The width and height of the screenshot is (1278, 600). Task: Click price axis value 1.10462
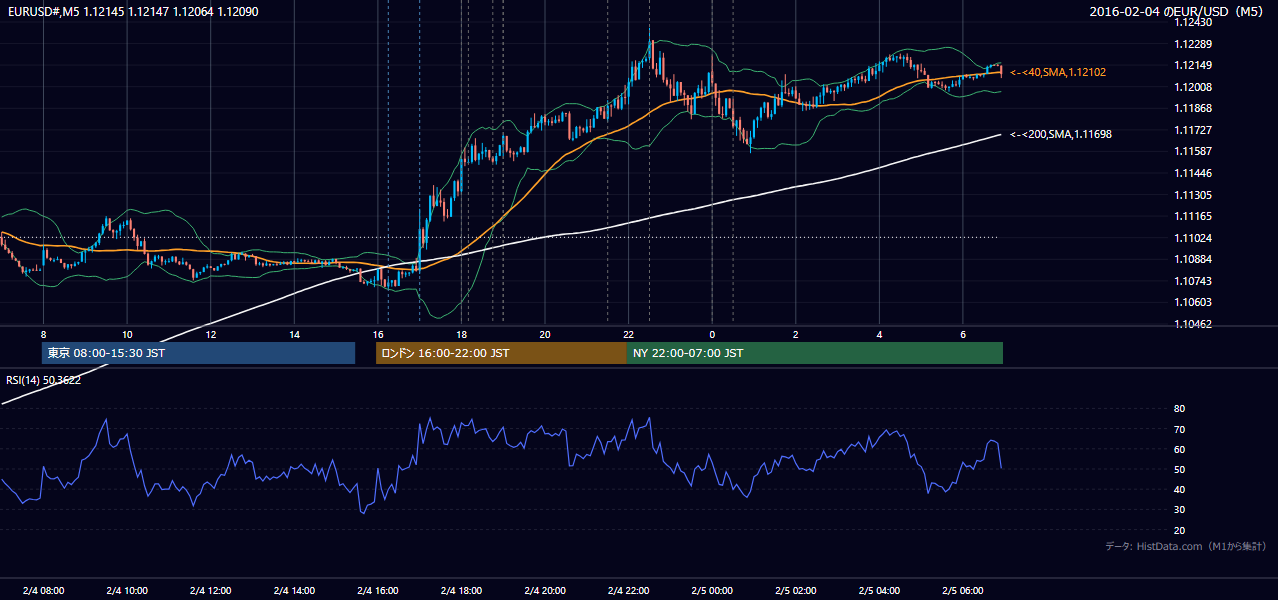[x=1193, y=325]
